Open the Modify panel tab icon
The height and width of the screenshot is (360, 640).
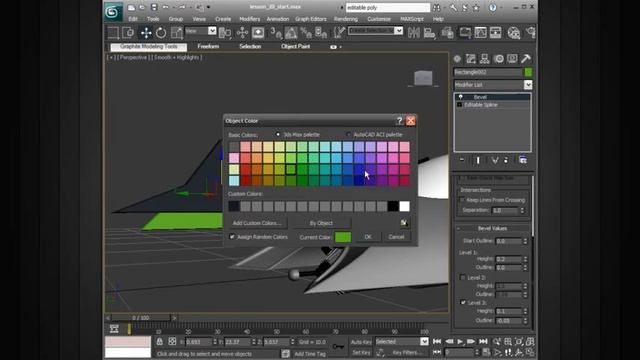471,59
